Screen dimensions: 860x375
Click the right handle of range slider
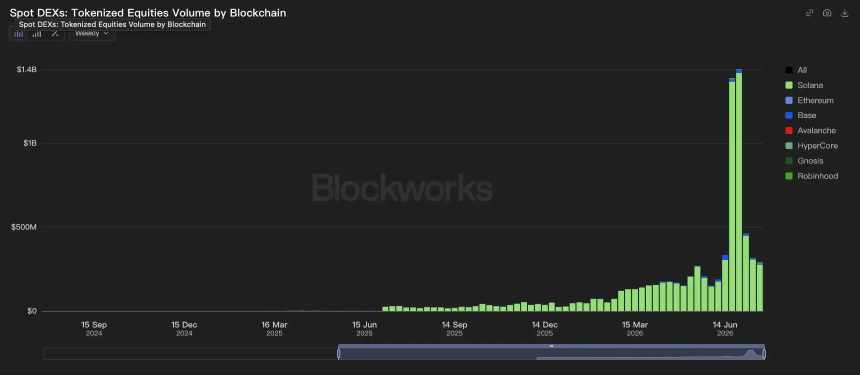[764, 354]
